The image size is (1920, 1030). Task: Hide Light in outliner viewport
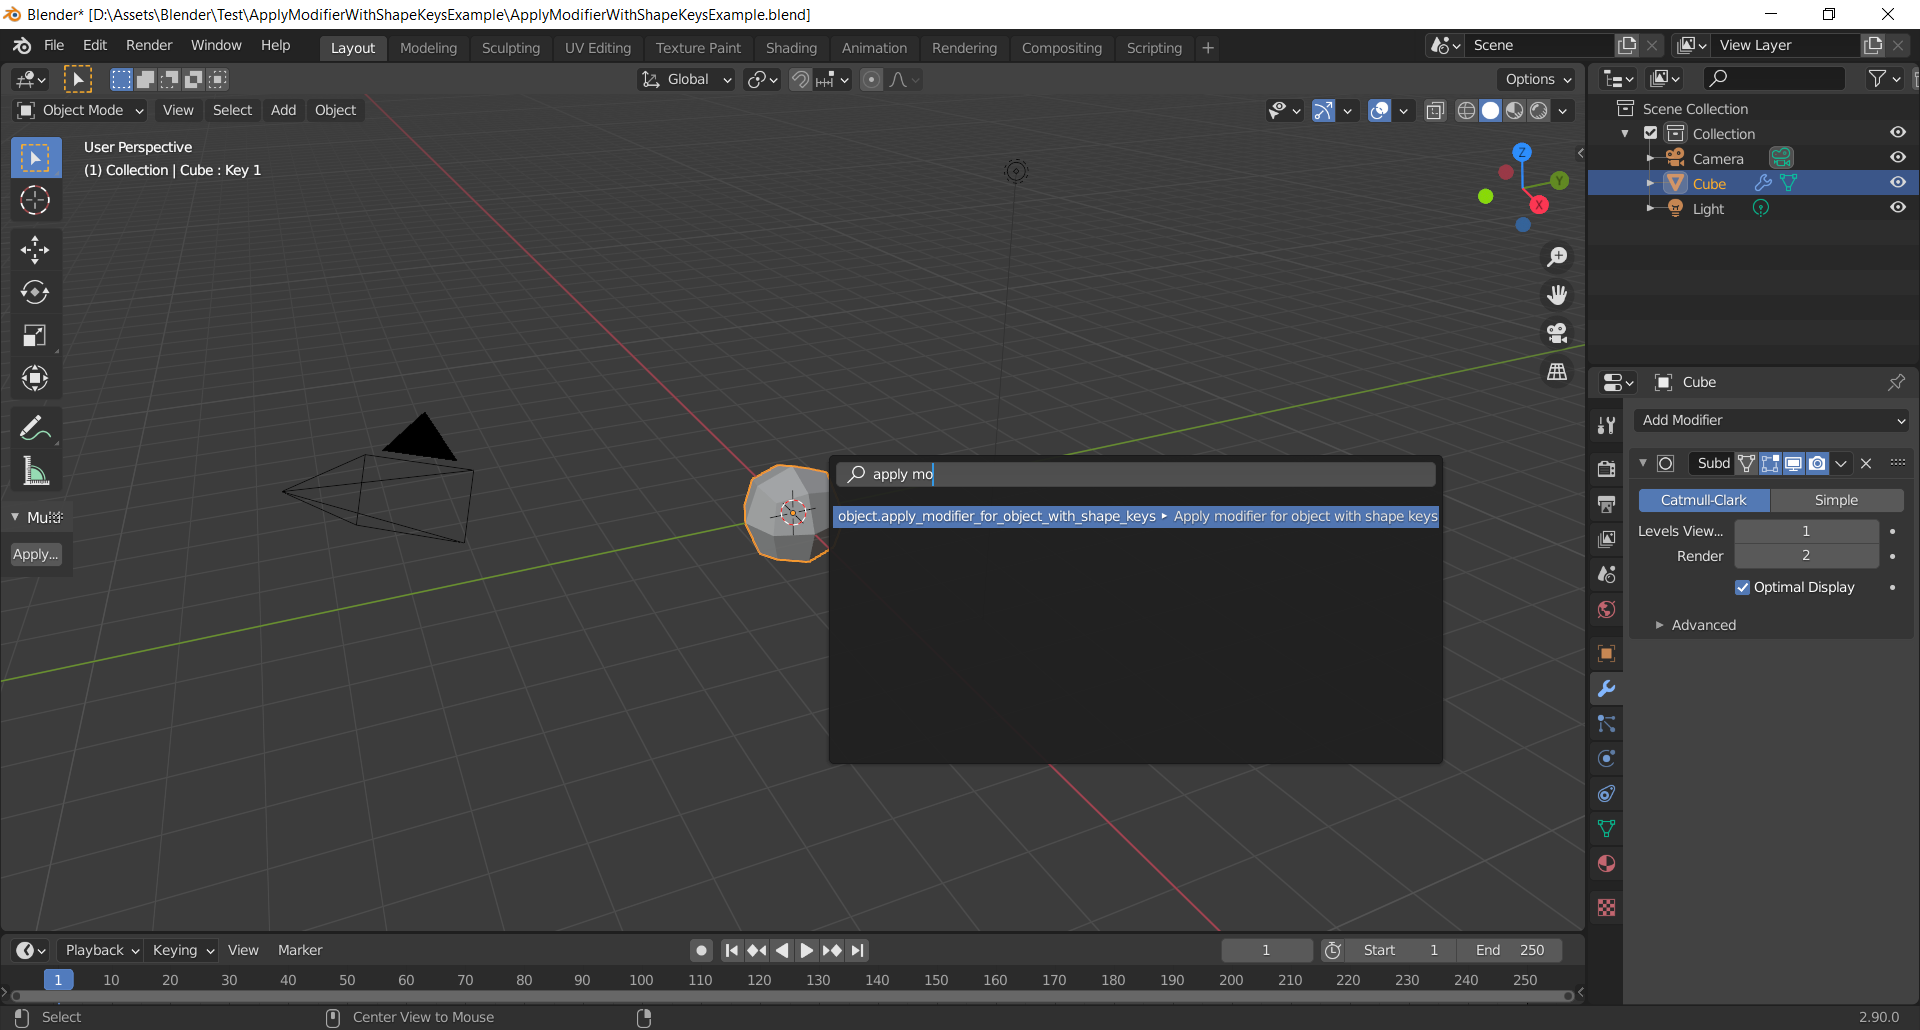pyautogui.click(x=1897, y=208)
